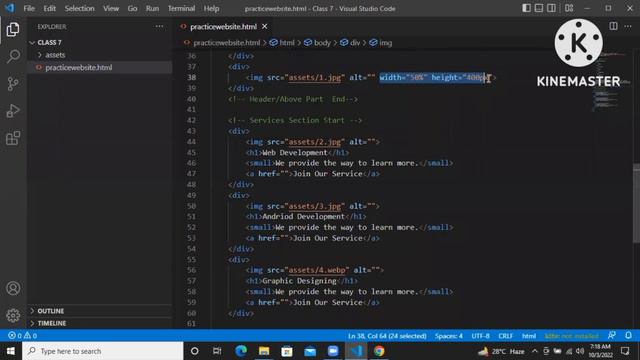Open the Terminal menu

(x=181, y=8)
